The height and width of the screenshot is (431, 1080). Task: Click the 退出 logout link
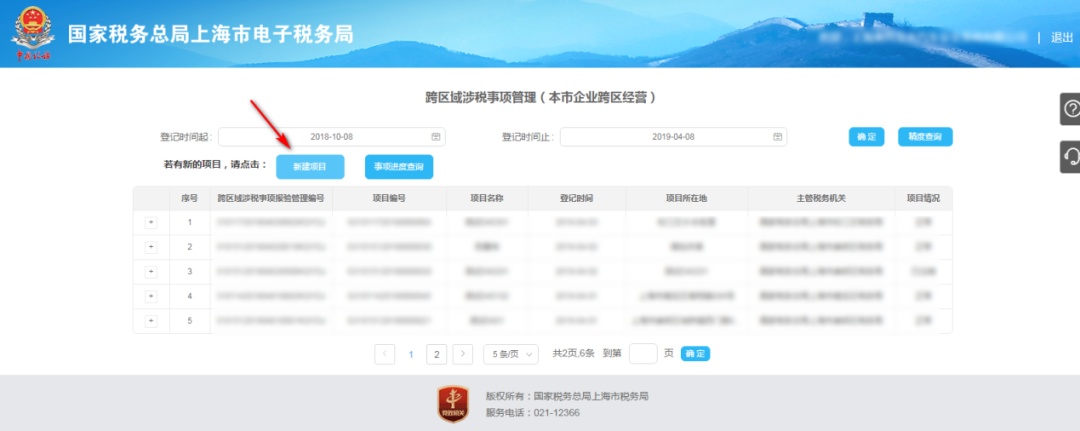click(1061, 37)
